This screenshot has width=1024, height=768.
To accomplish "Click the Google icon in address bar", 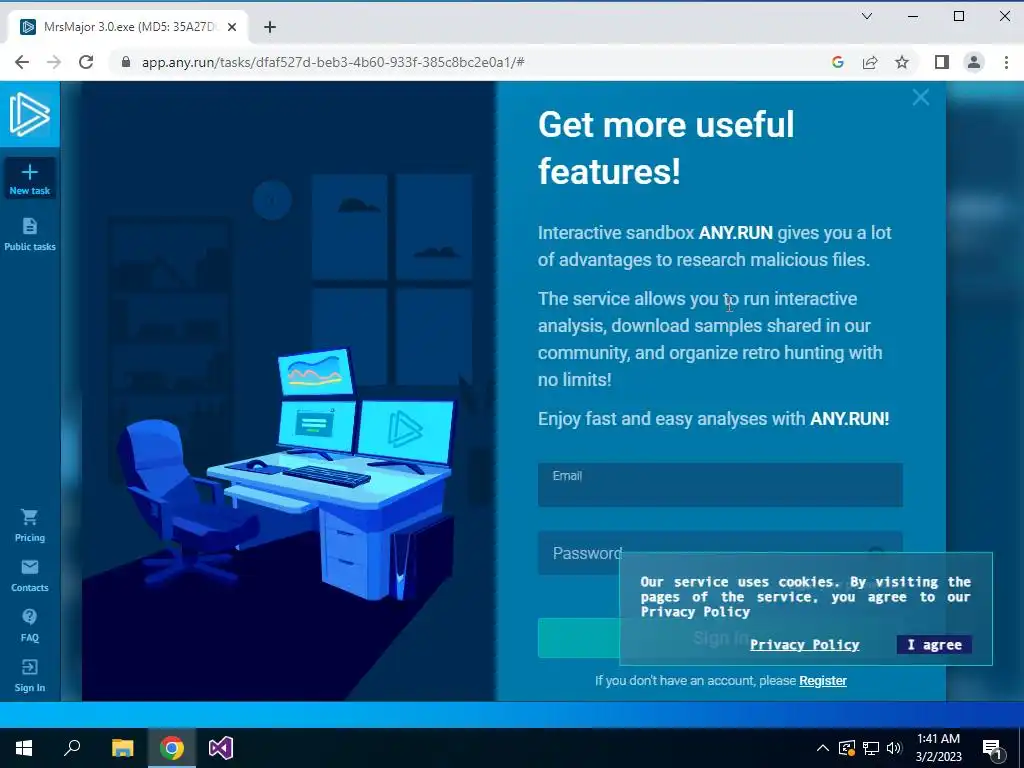I will pyautogui.click(x=838, y=62).
